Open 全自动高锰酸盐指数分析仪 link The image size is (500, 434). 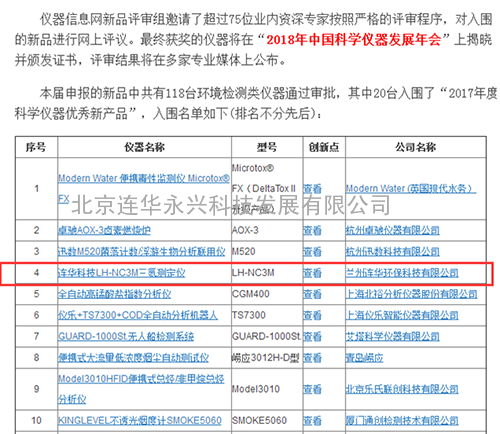[114, 294]
